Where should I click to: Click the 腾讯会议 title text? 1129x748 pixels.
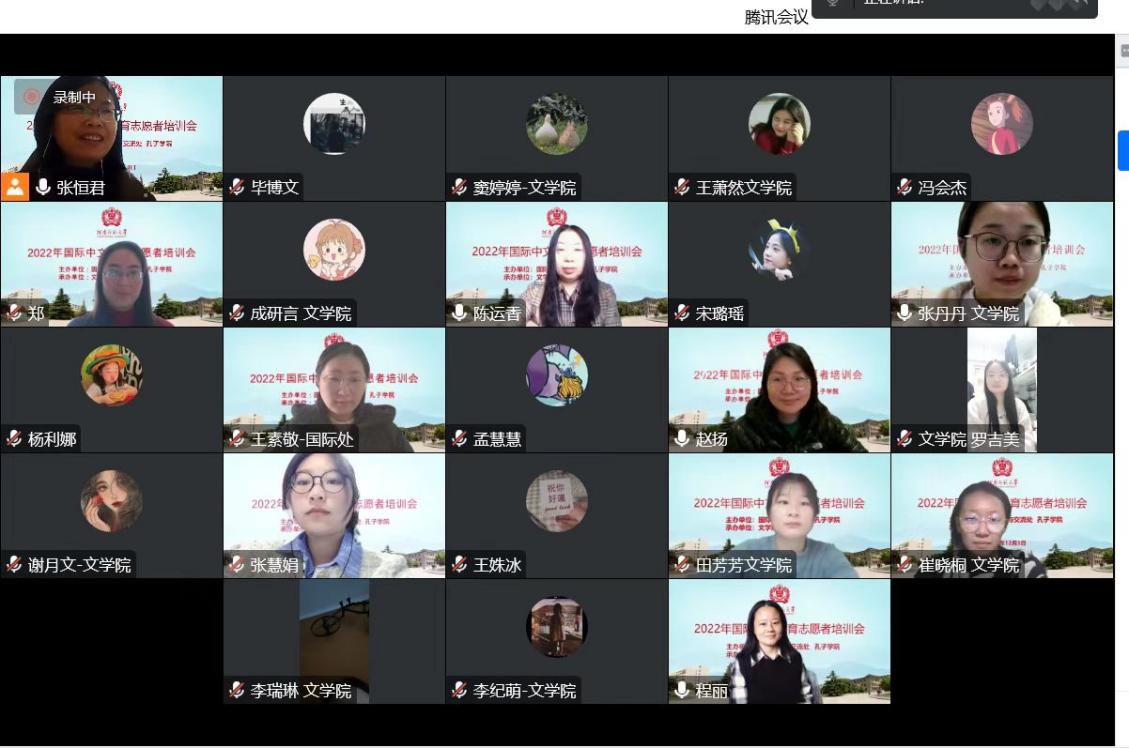point(776,17)
